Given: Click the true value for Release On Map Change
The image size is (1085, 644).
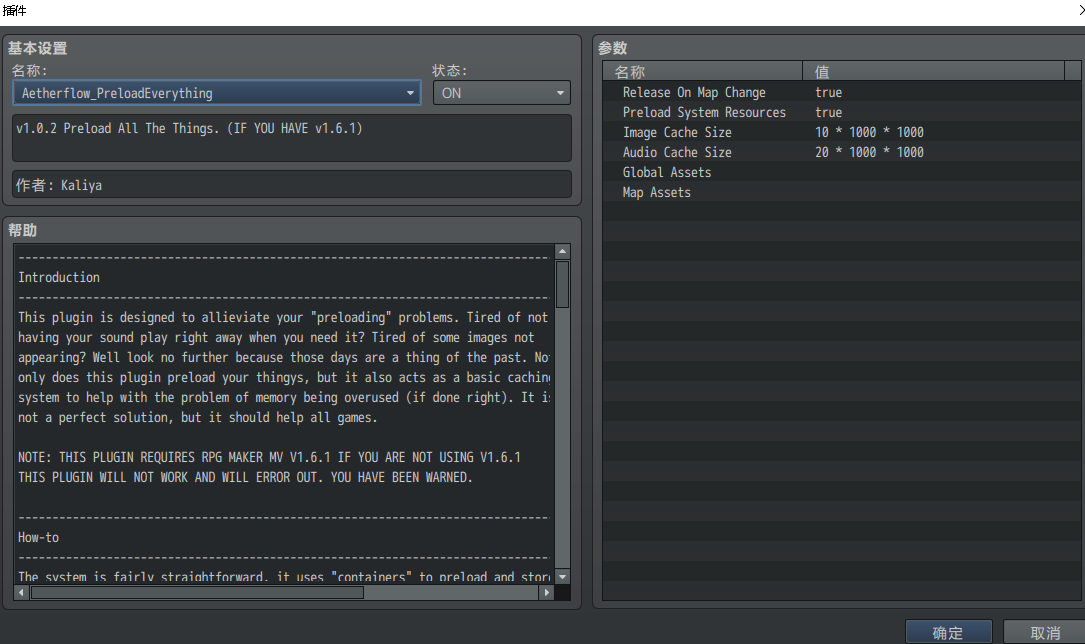Looking at the screenshot, I should [828, 92].
